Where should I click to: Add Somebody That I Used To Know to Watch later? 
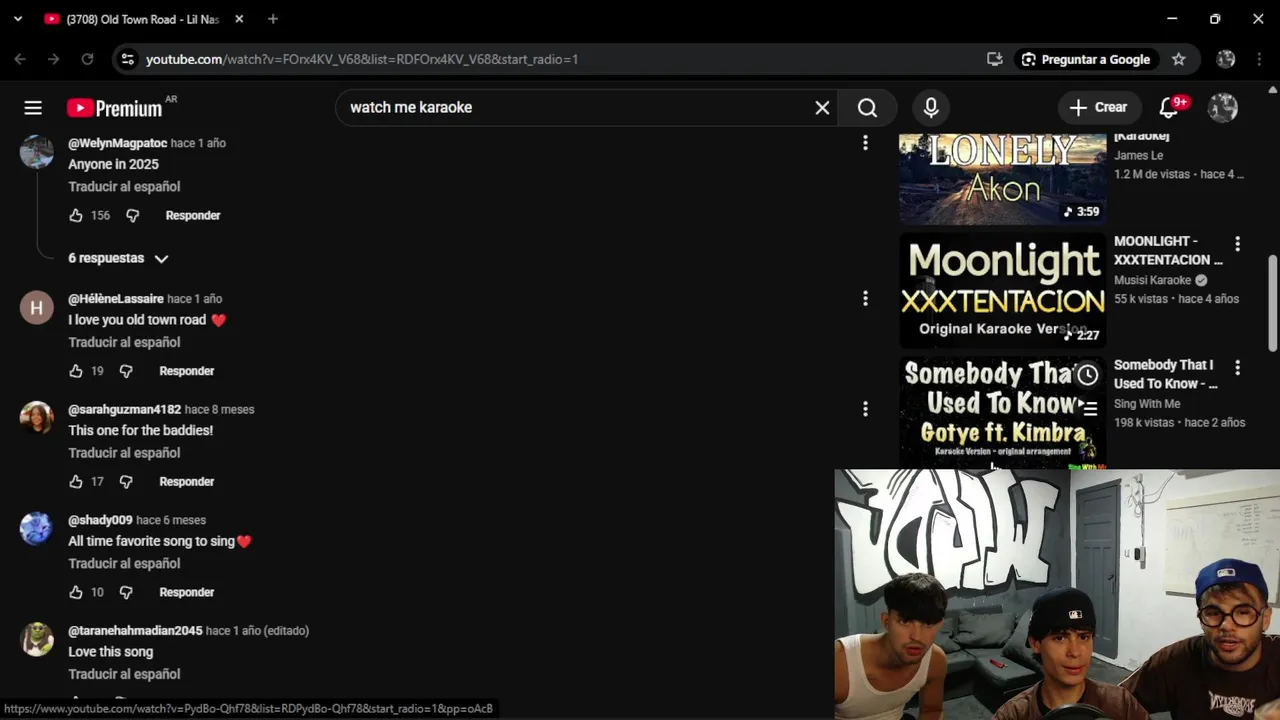(1087, 375)
